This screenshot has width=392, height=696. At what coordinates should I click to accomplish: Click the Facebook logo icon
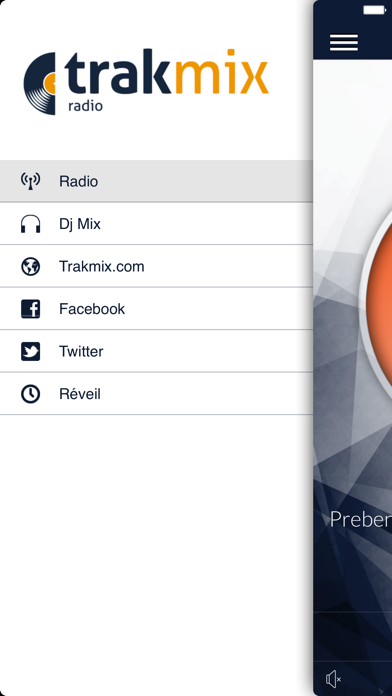click(31, 309)
